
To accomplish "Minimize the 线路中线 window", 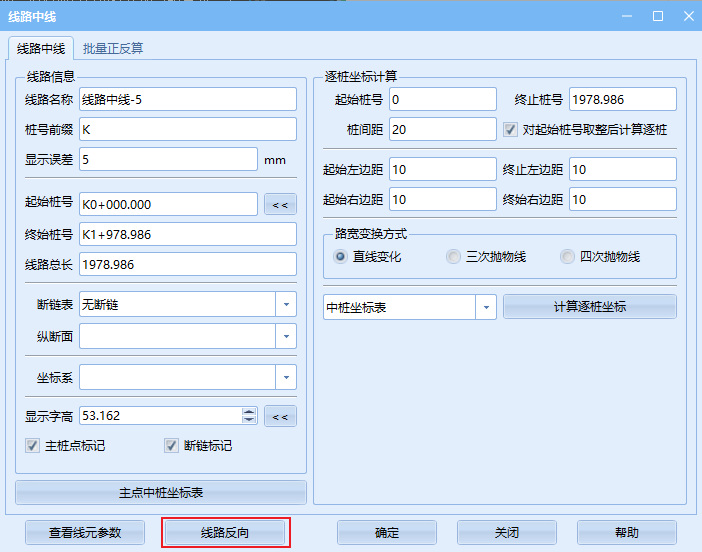I will [x=627, y=17].
